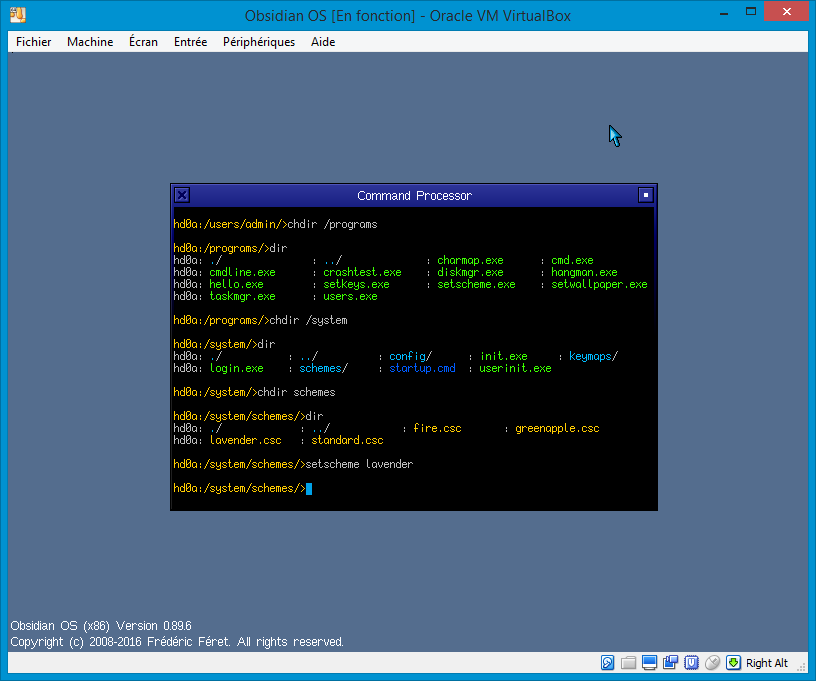Click the Obsidian OS version text
The width and height of the screenshot is (816, 681).
[101, 625]
